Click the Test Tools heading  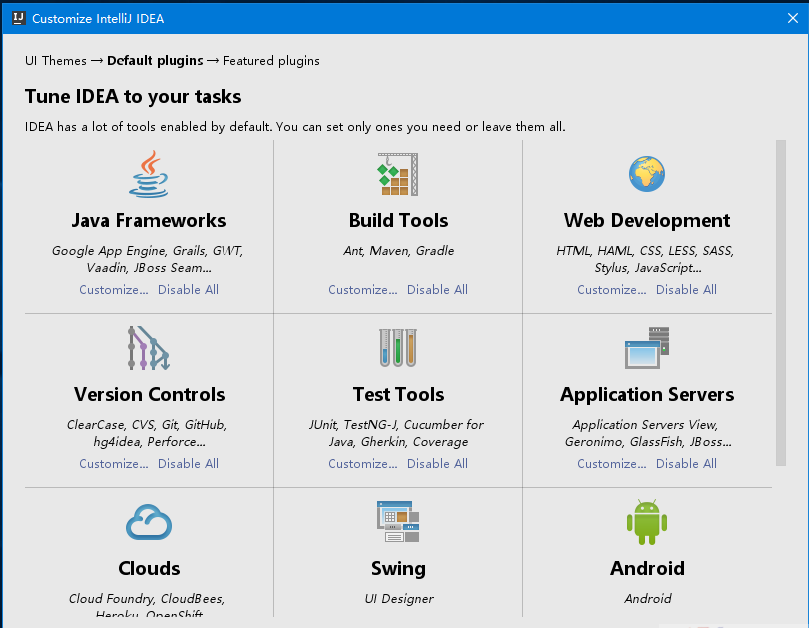(x=398, y=394)
